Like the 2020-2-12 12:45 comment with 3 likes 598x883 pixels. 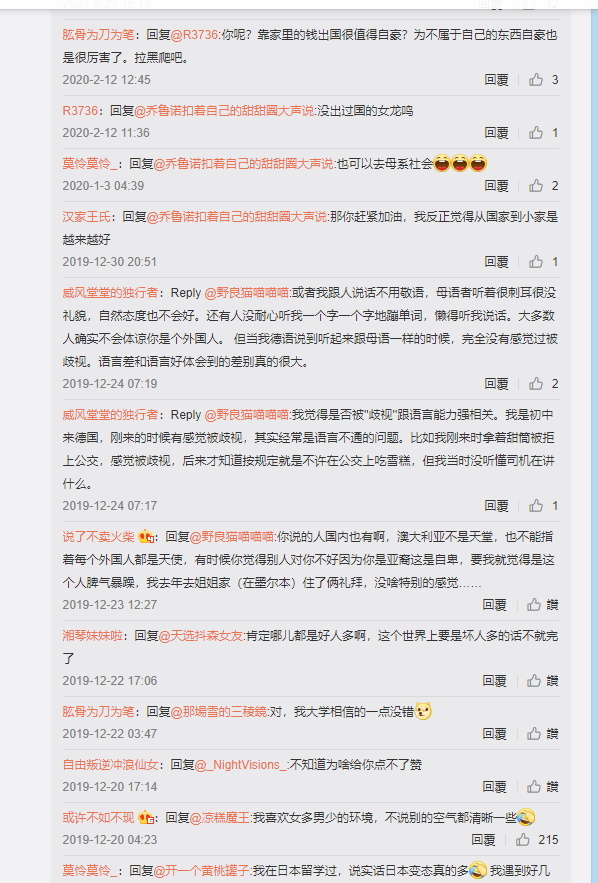(x=535, y=80)
